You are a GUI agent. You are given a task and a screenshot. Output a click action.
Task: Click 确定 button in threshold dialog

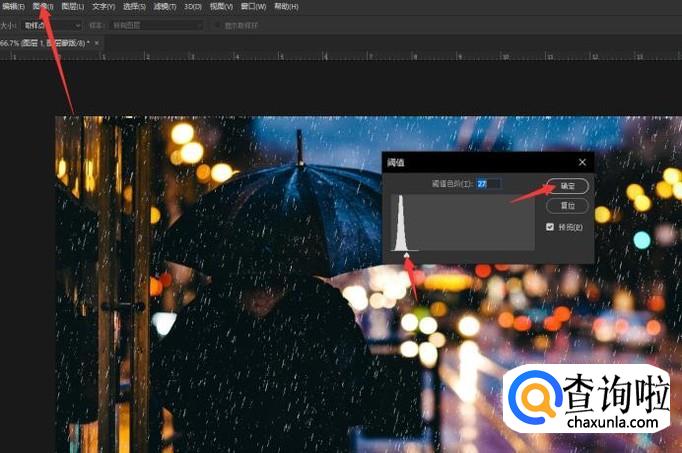pyautogui.click(x=567, y=185)
